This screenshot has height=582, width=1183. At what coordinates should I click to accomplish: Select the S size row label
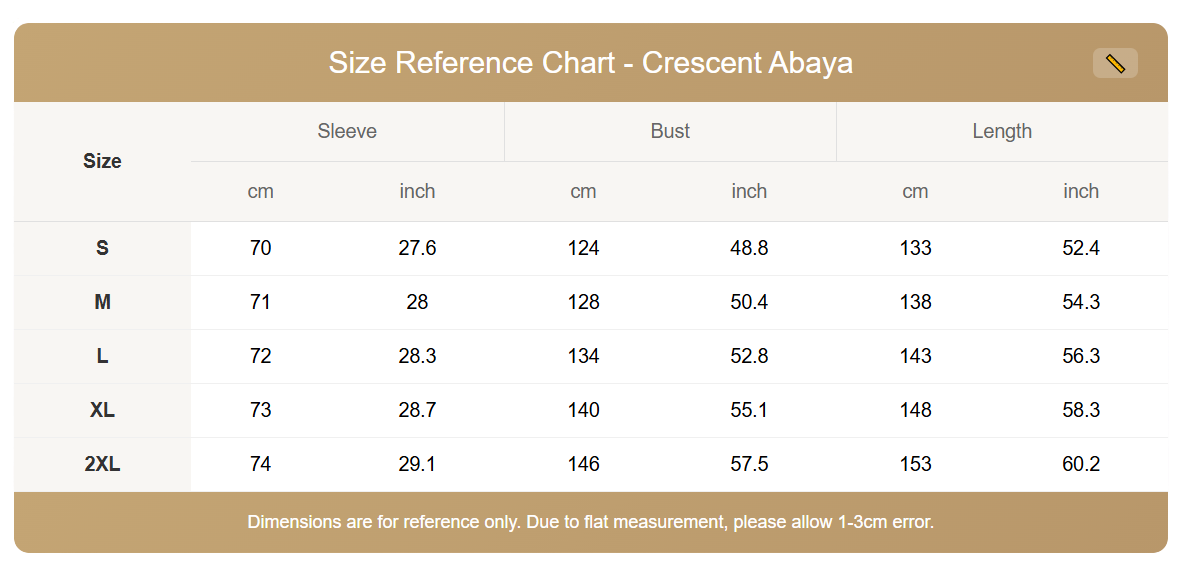point(102,248)
